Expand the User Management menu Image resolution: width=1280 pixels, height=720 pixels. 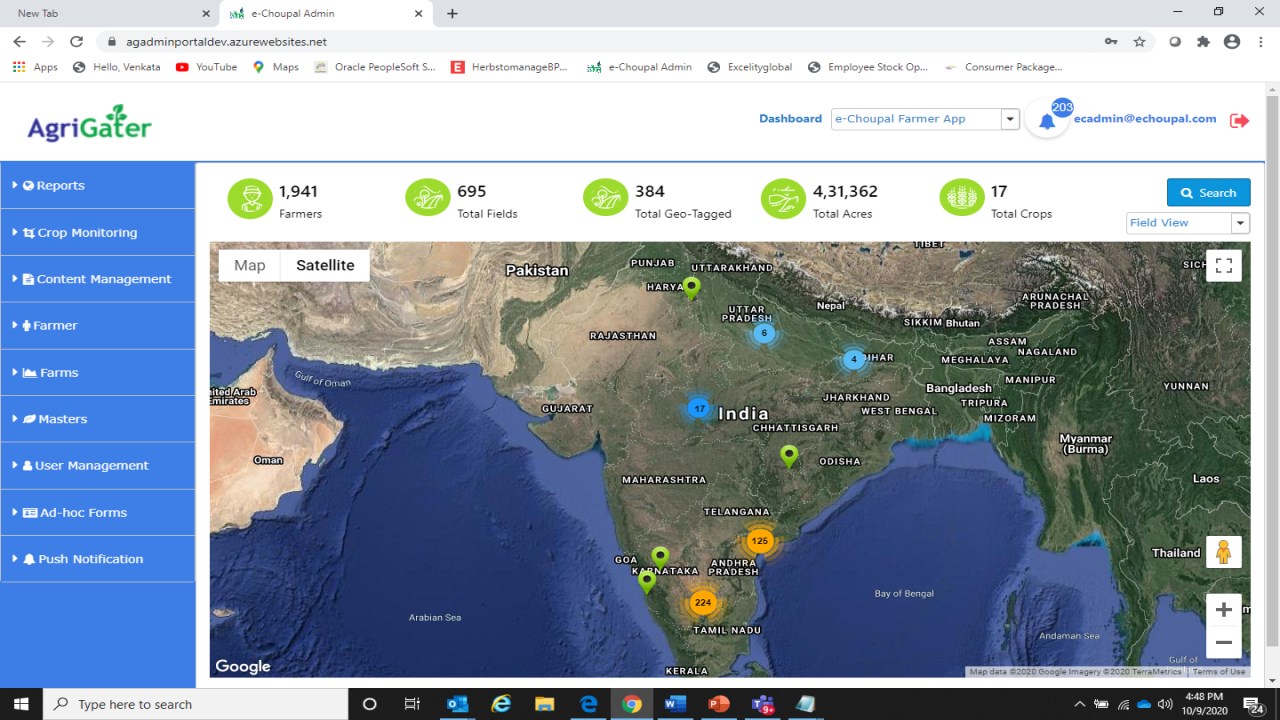[97, 465]
